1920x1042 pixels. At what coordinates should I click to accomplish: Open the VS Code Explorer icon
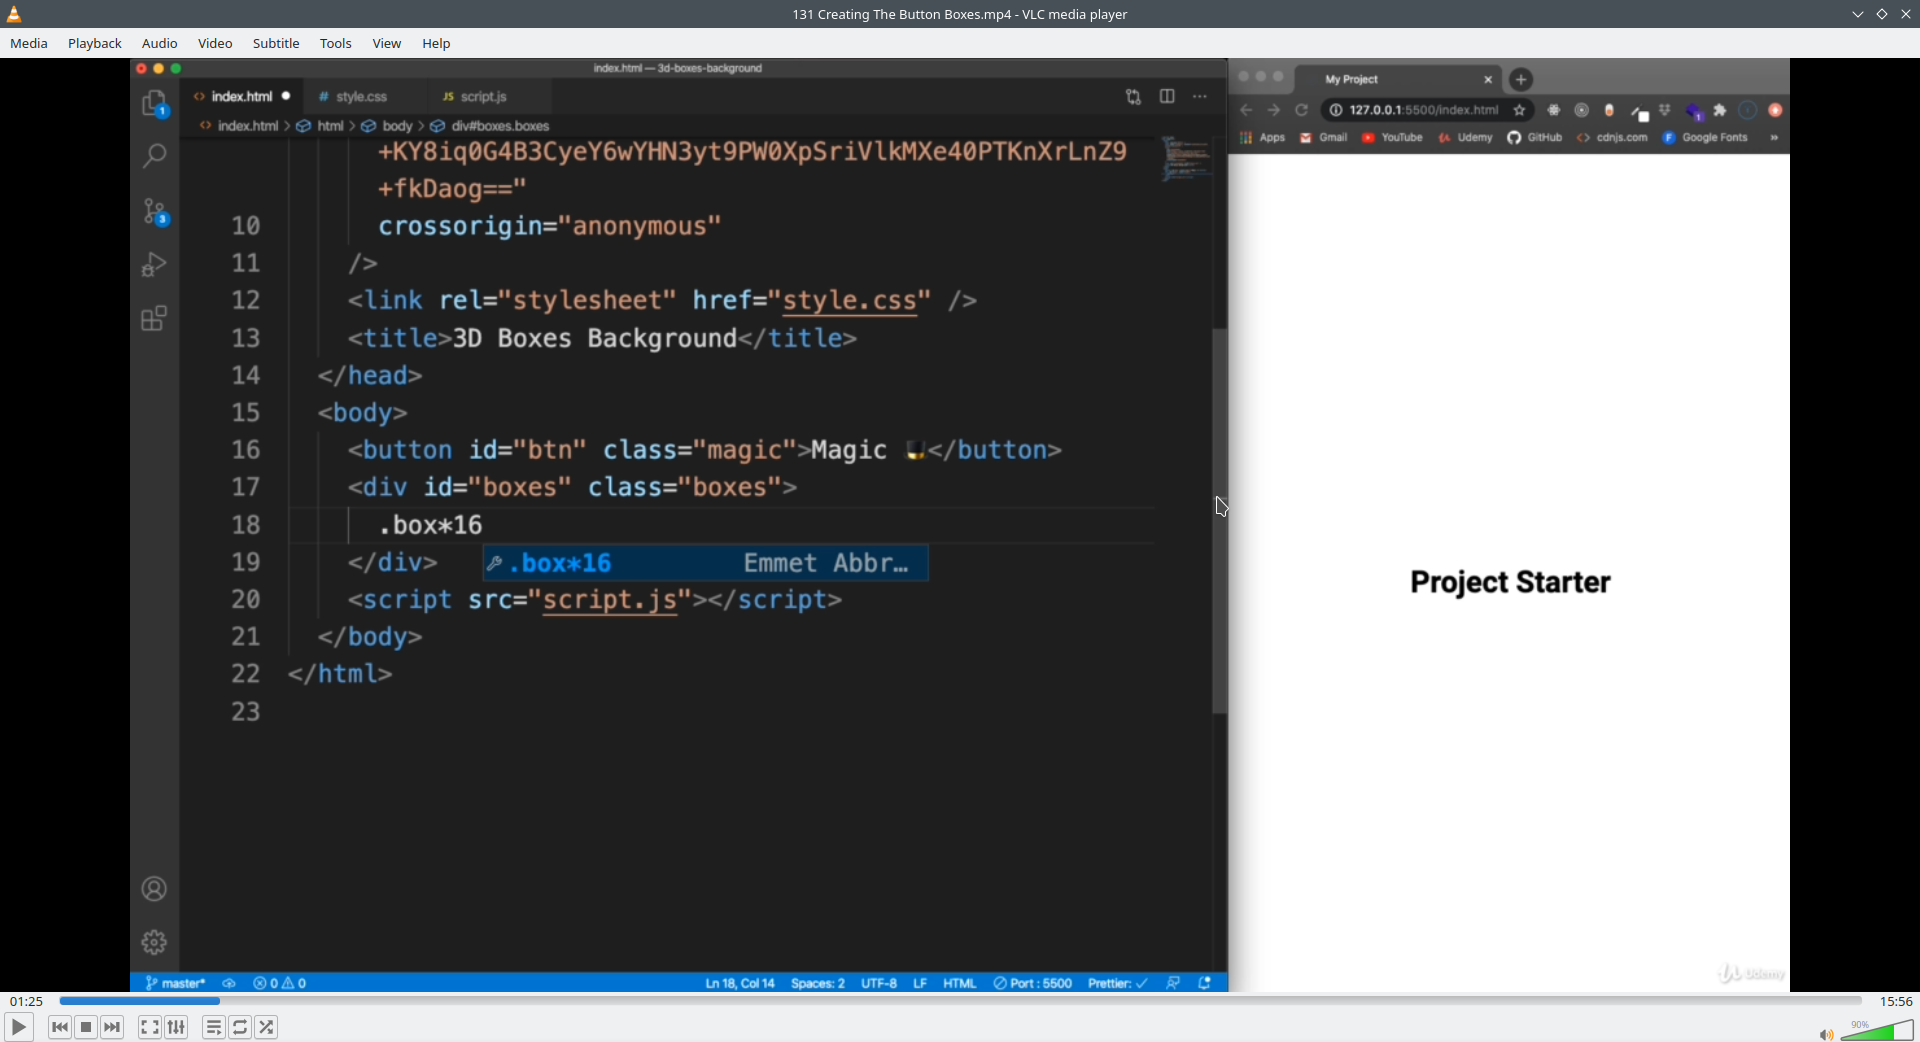click(154, 104)
